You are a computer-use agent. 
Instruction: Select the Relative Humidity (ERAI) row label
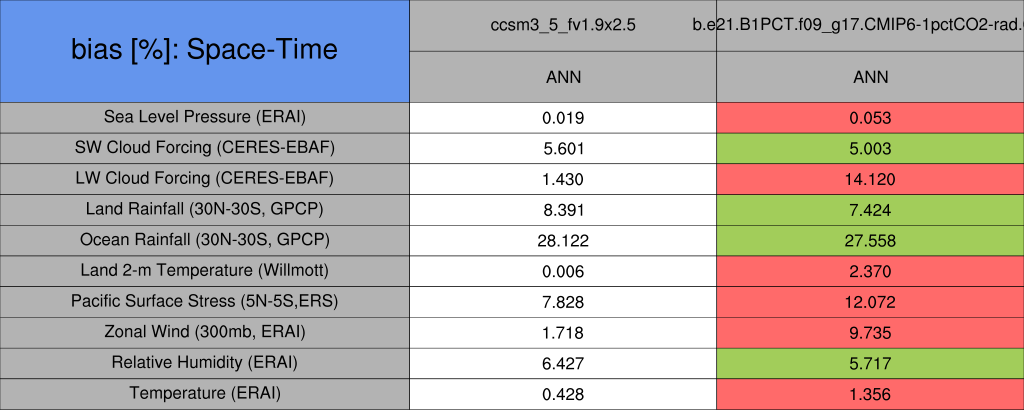(x=205, y=363)
